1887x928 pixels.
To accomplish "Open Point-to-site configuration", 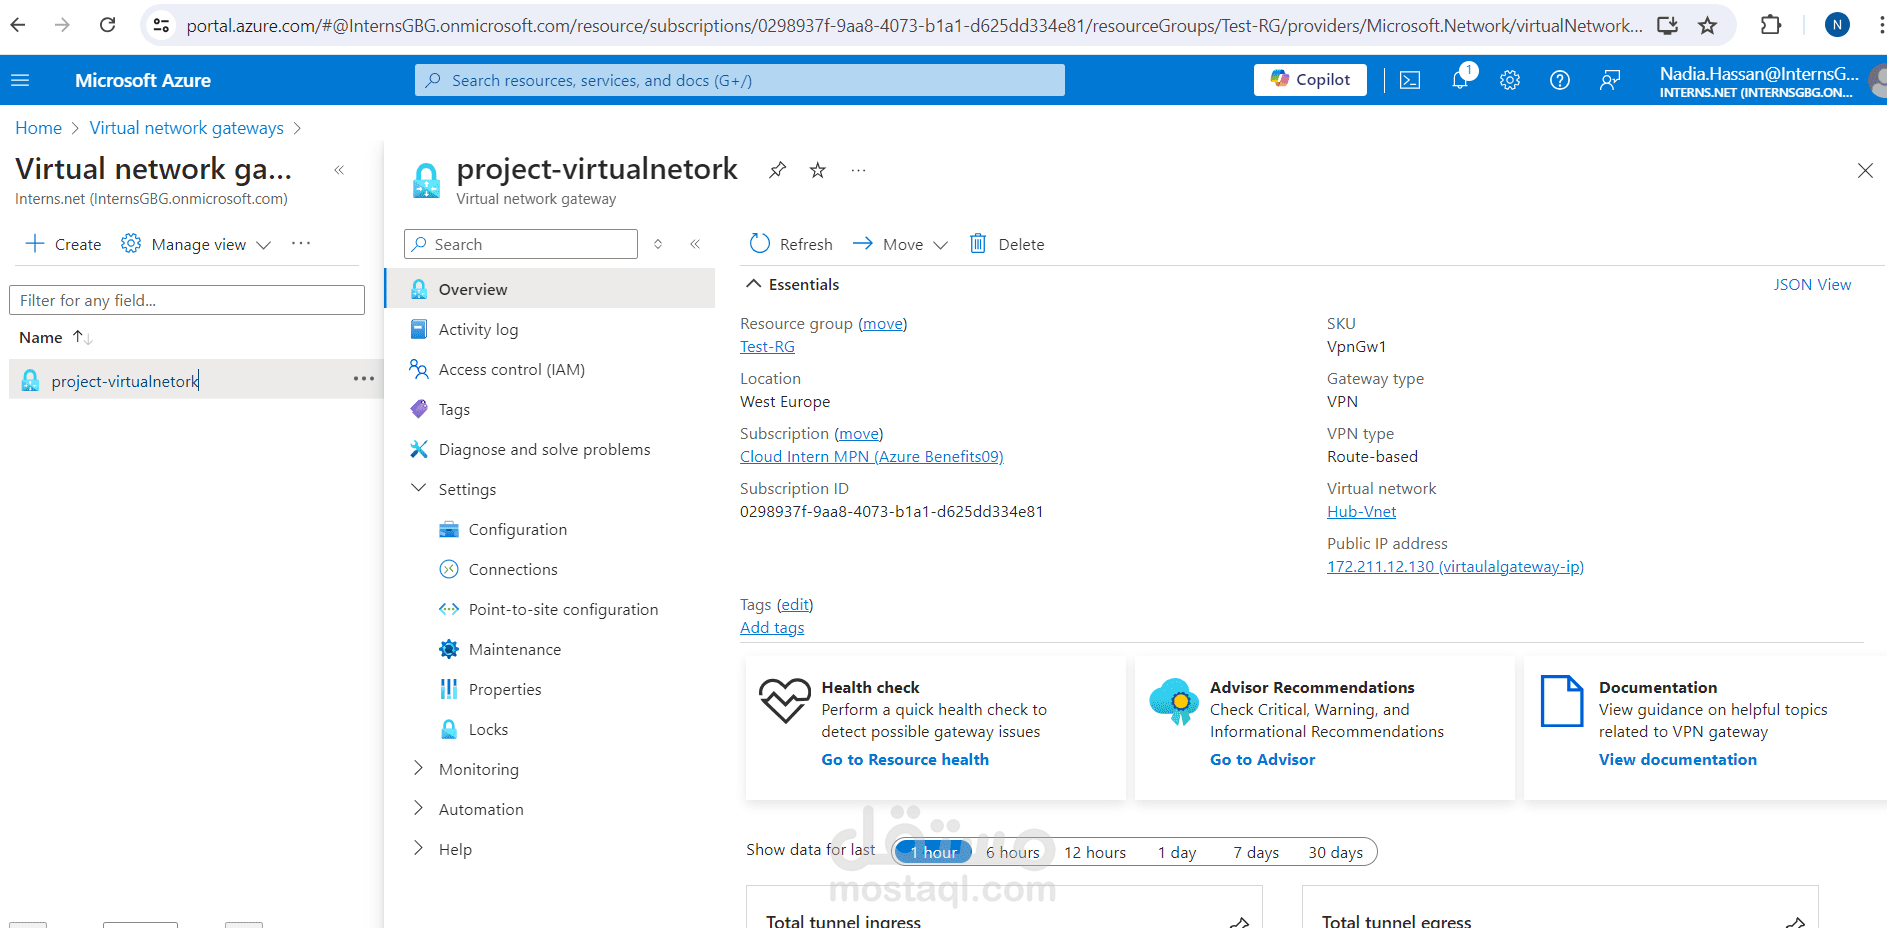I will point(563,609).
